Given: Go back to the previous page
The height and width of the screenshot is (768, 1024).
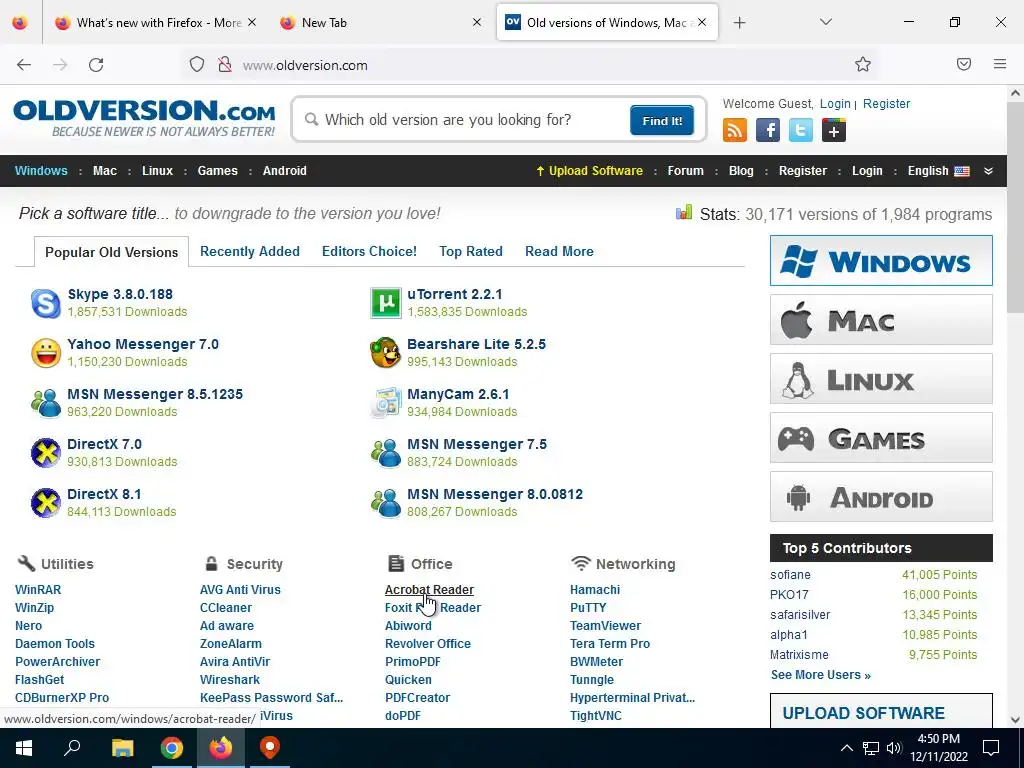Looking at the screenshot, I should click(24, 65).
